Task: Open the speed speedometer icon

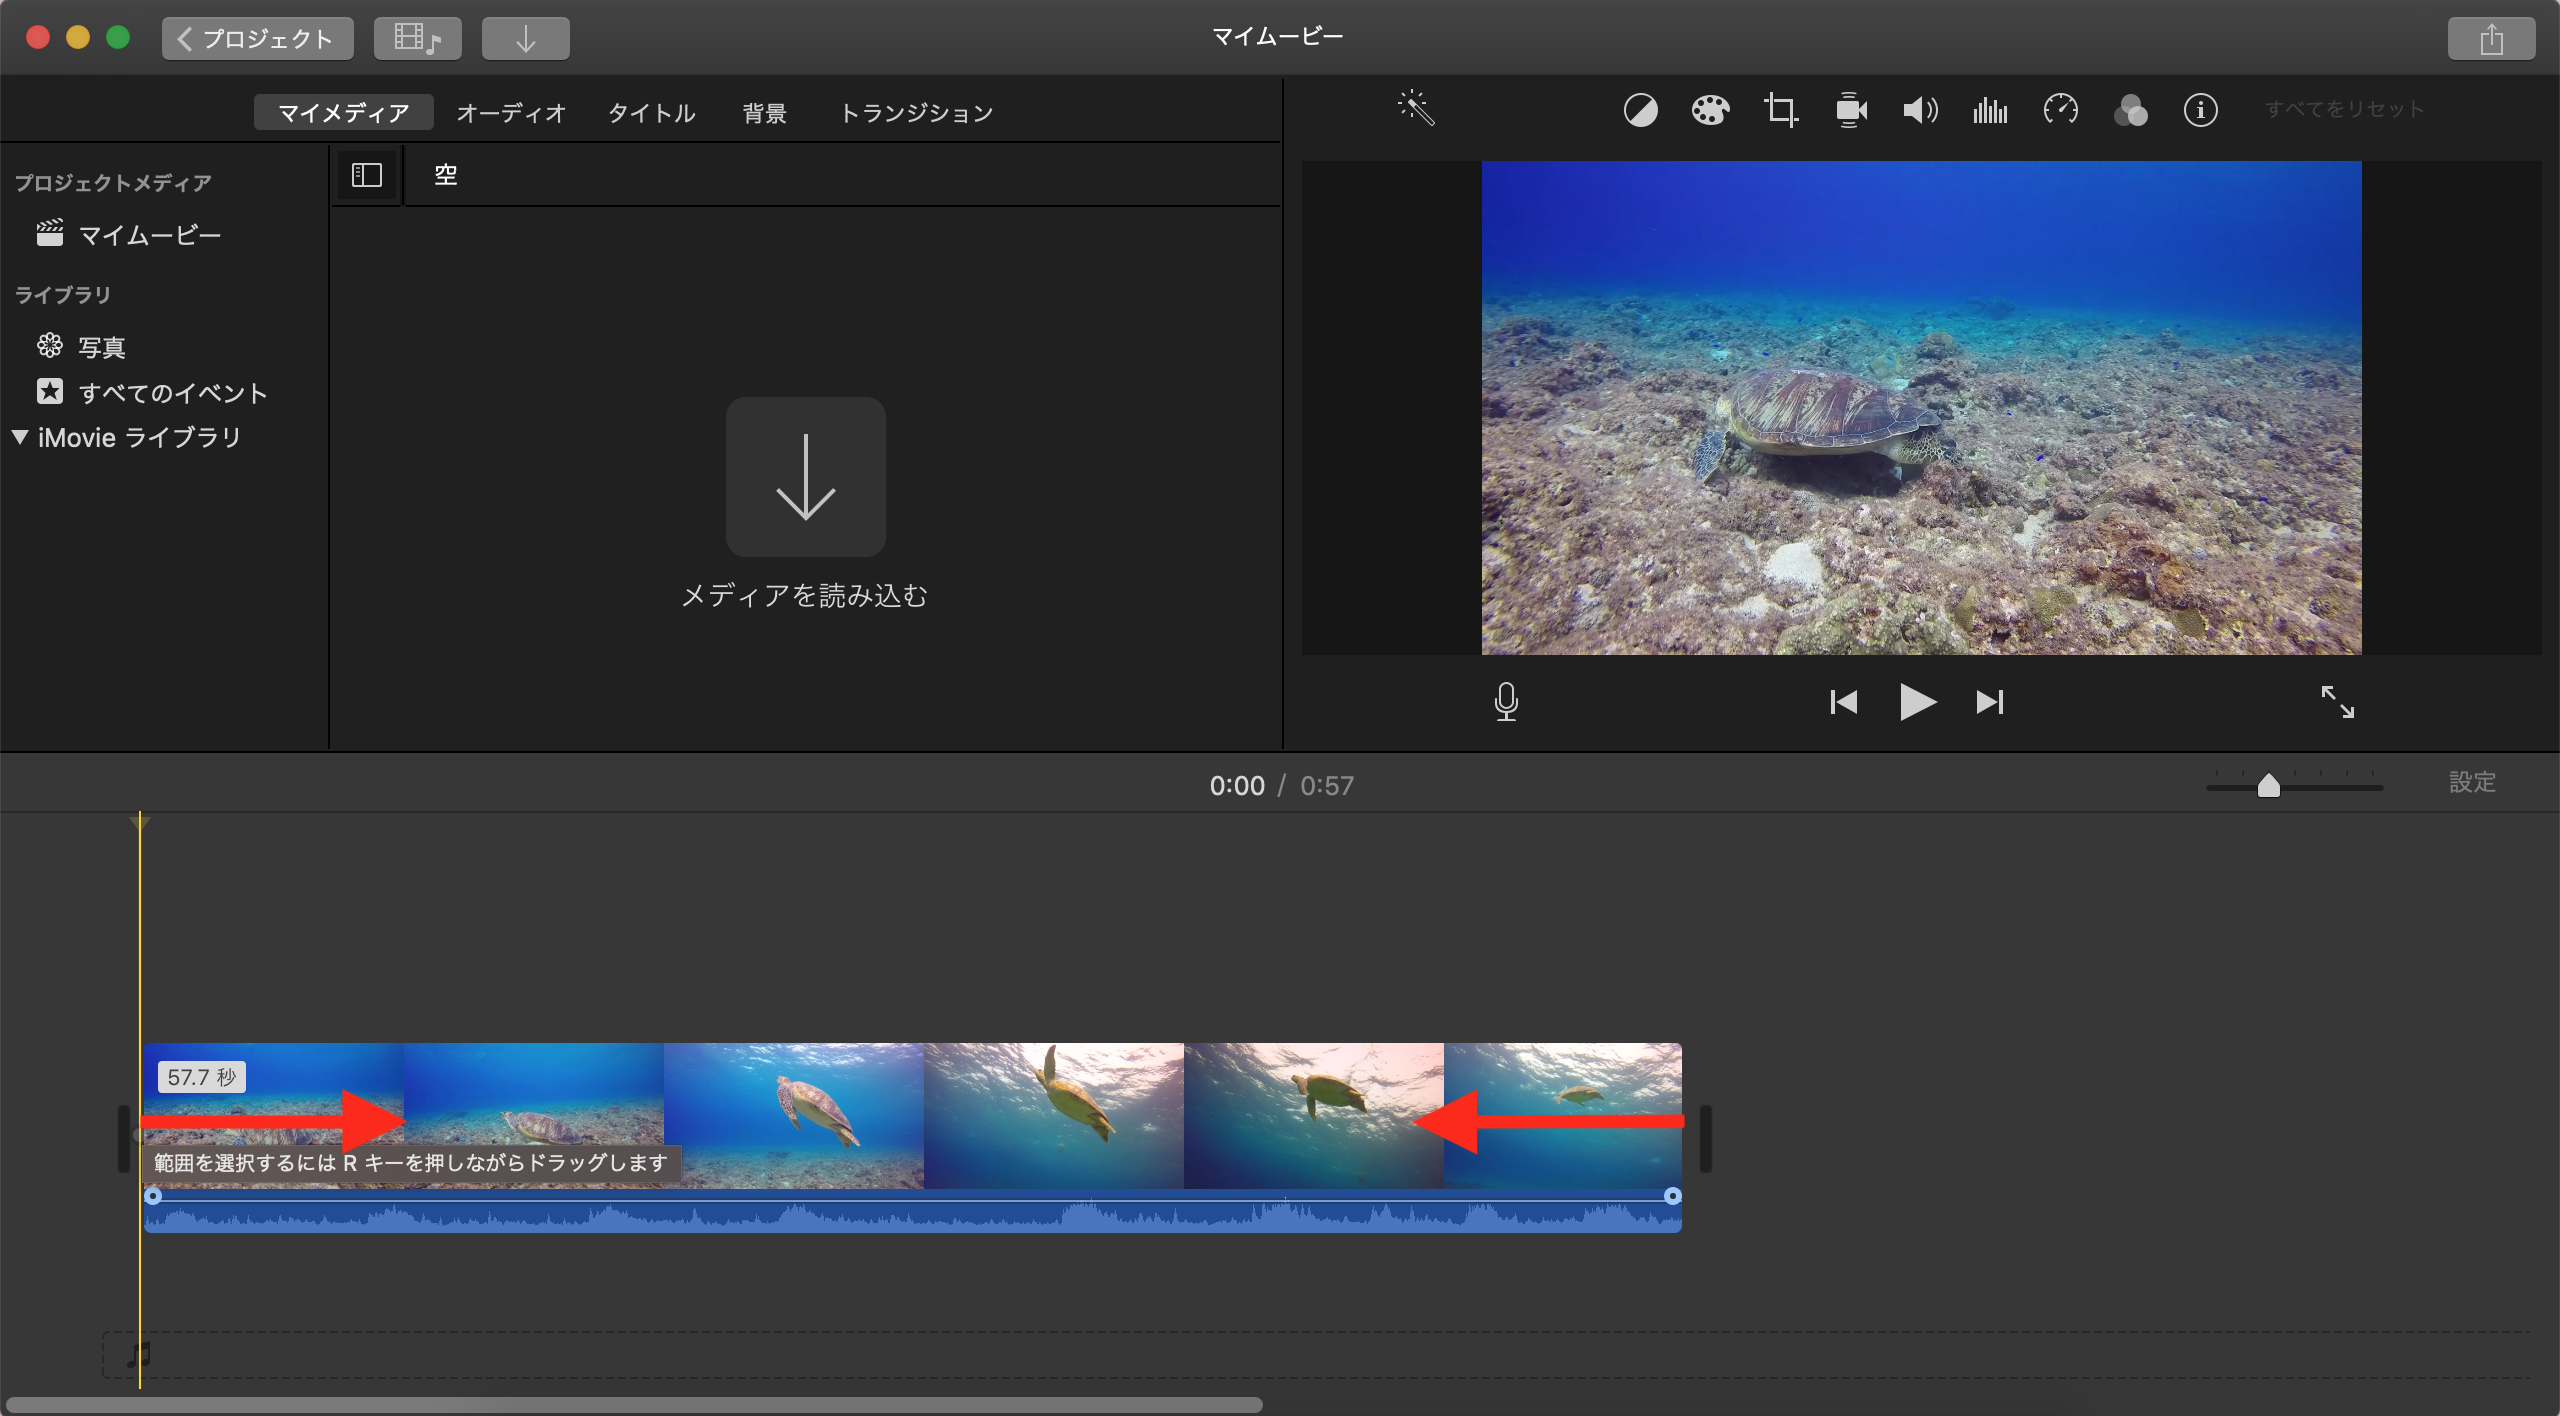Action: pos(2061,109)
